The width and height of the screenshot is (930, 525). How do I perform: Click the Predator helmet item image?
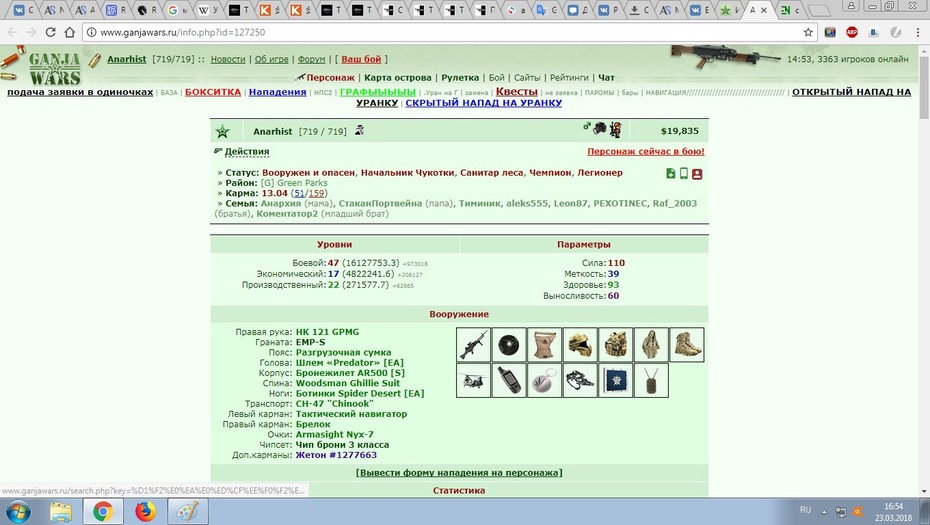(580, 344)
